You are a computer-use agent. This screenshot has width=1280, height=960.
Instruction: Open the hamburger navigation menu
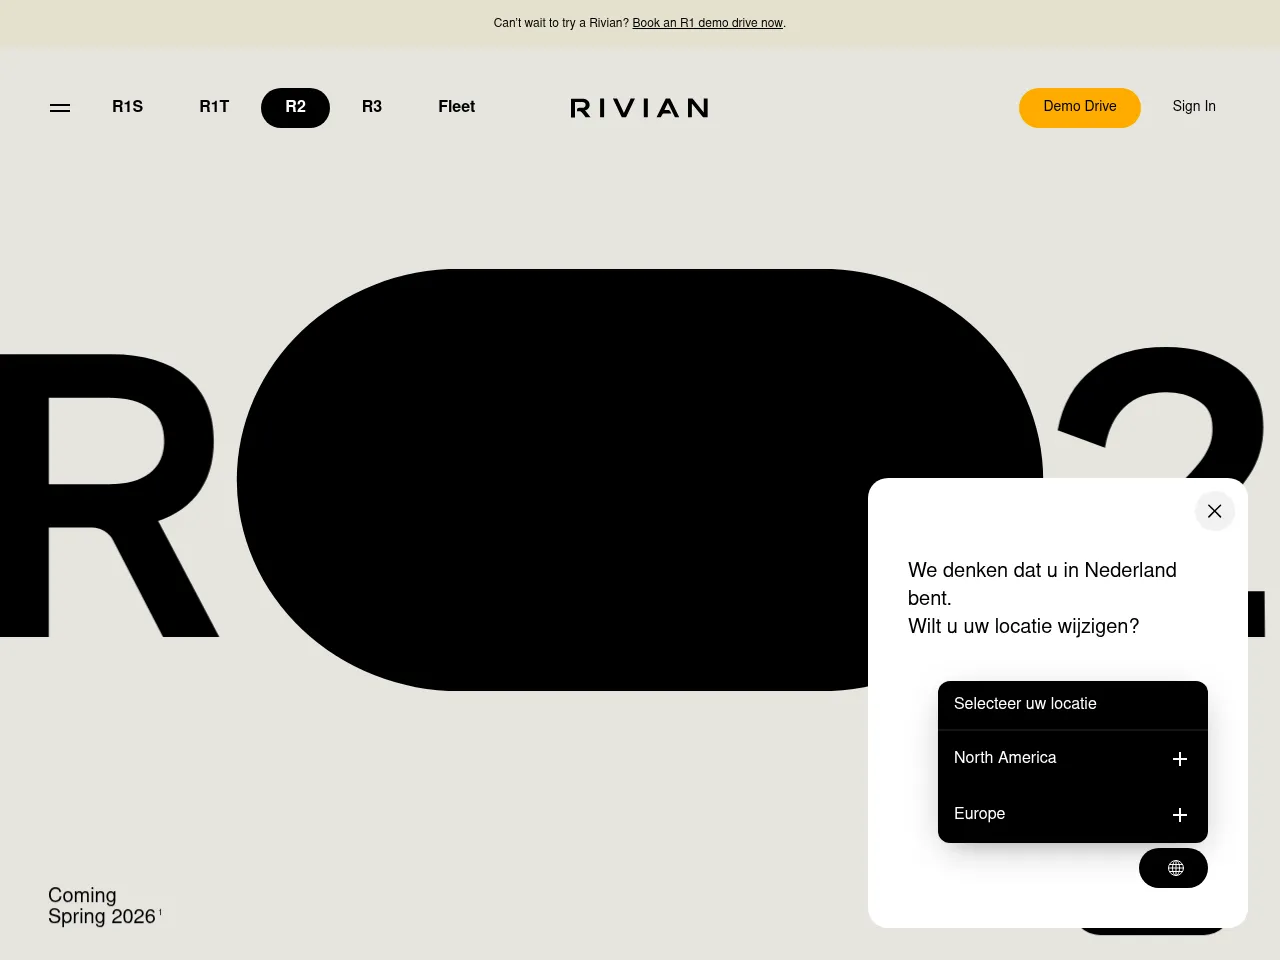coord(60,107)
